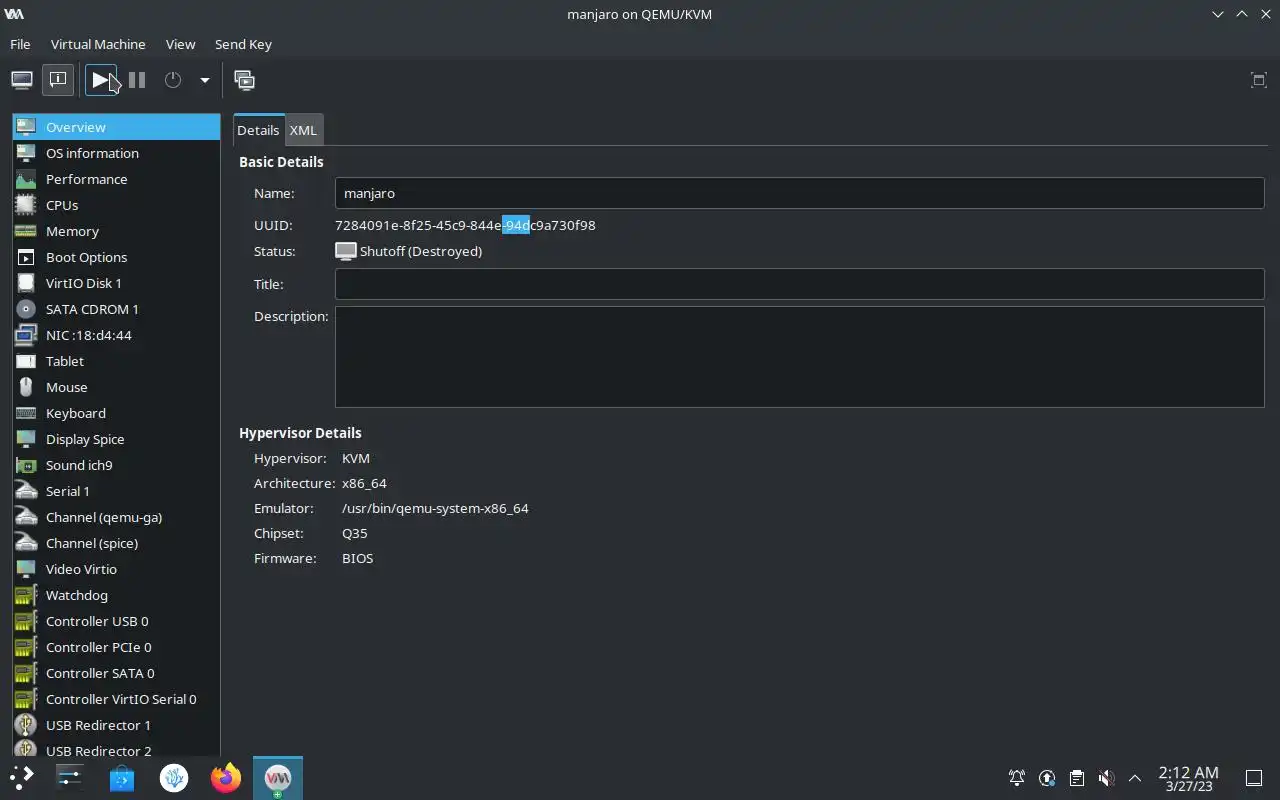
Task: Switch to the XML tab
Action: pyautogui.click(x=303, y=130)
